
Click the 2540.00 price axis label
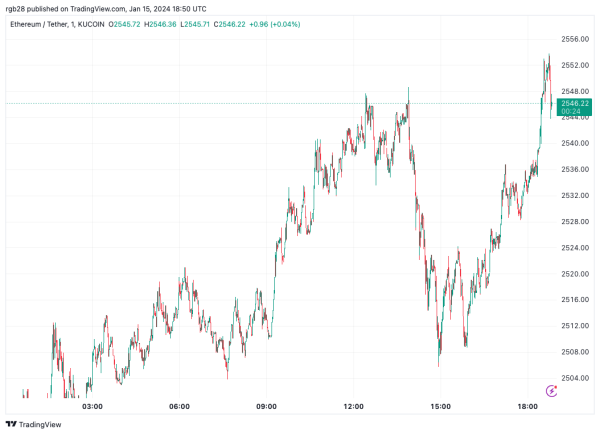(x=575, y=143)
